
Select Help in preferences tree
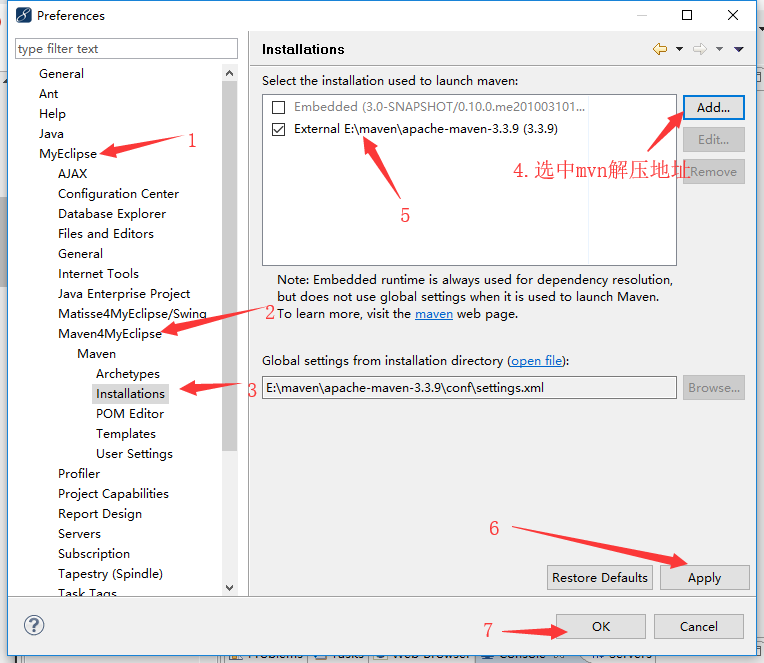52,114
